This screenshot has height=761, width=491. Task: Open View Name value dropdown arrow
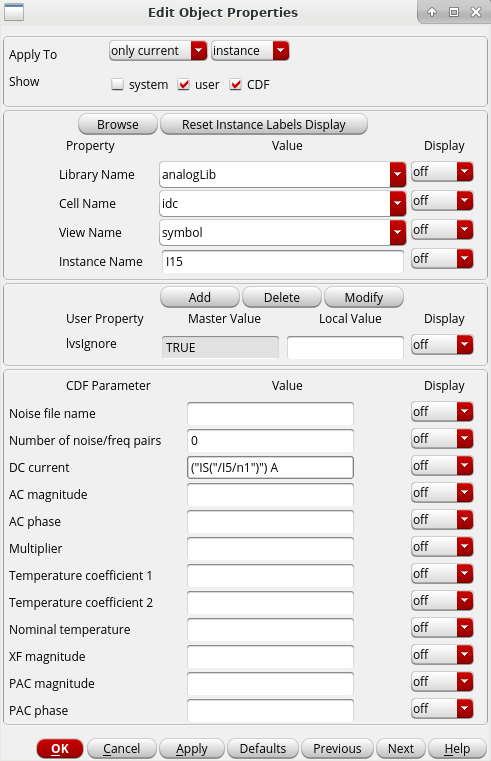(x=397, y=232)
